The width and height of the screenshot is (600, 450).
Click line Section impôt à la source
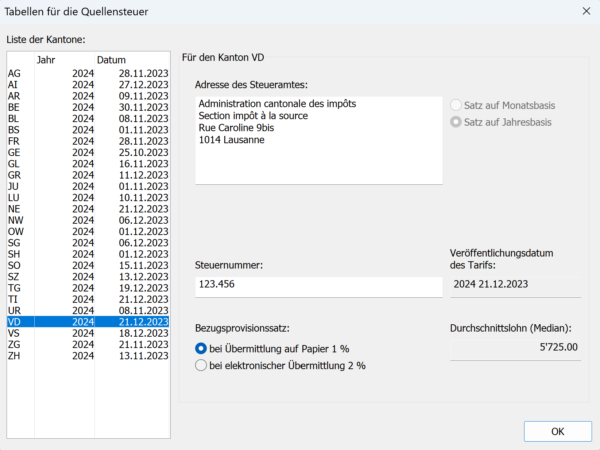click(x=253, y=116)
